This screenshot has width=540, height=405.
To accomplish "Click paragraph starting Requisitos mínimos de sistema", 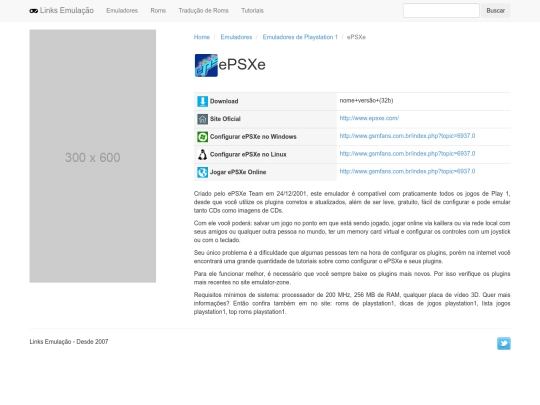I will (352, 303).
